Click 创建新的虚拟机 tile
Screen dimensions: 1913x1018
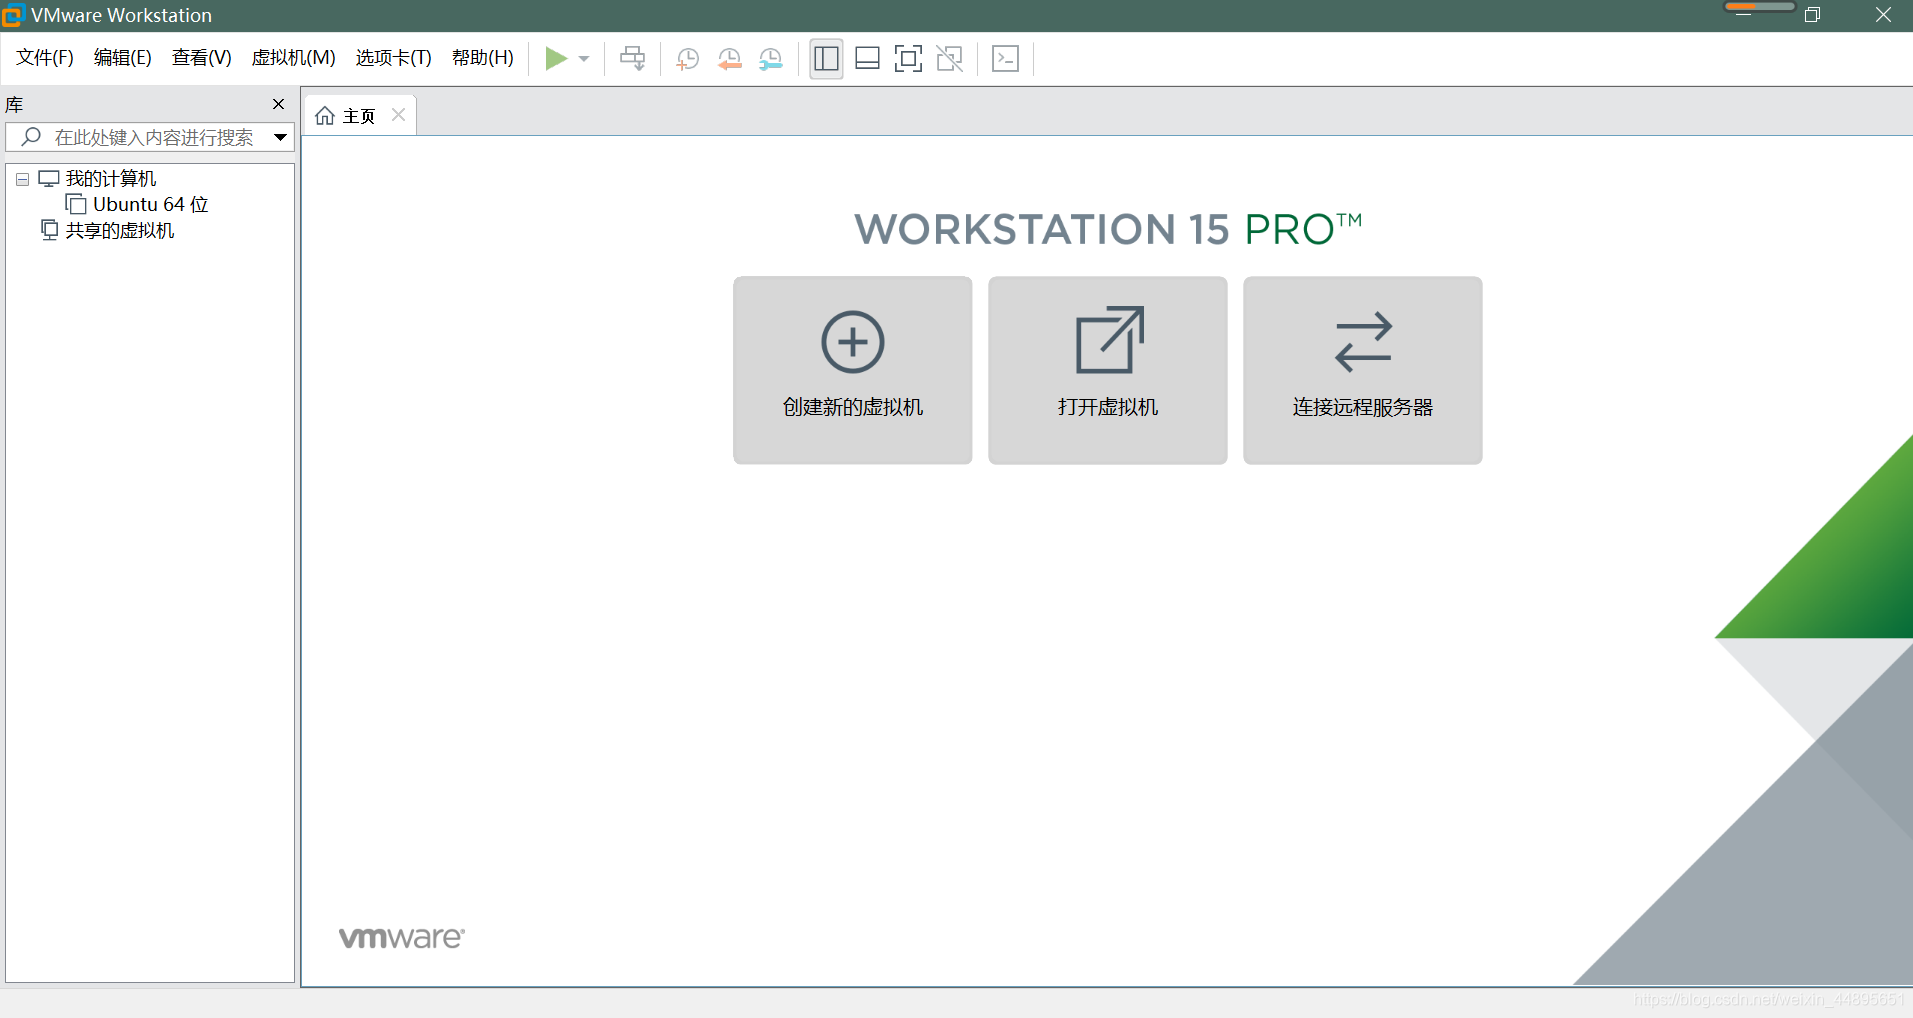coord(852,370)
